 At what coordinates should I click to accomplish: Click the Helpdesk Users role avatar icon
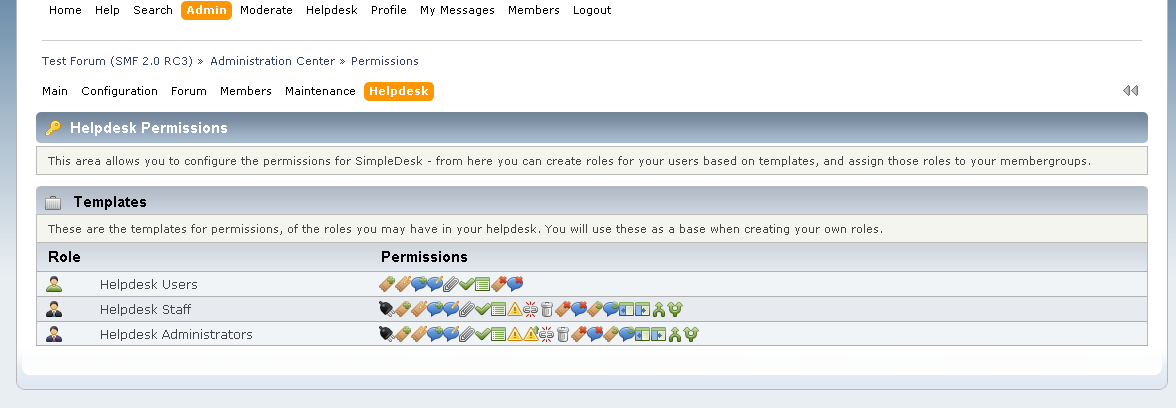click(54, 284)
